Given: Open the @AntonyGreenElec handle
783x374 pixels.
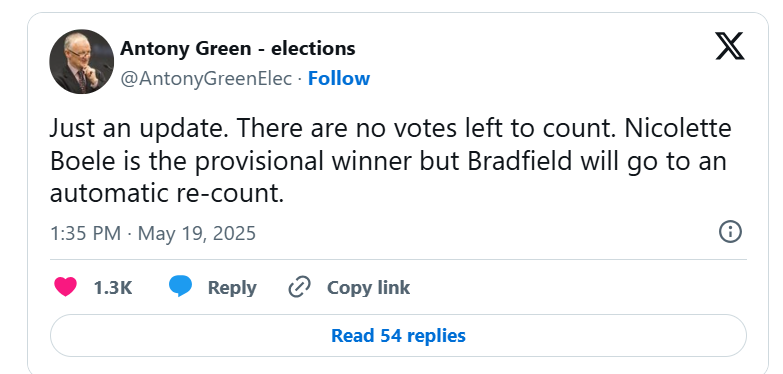Looking at the screenshot, I should click(x=206, y=78).
